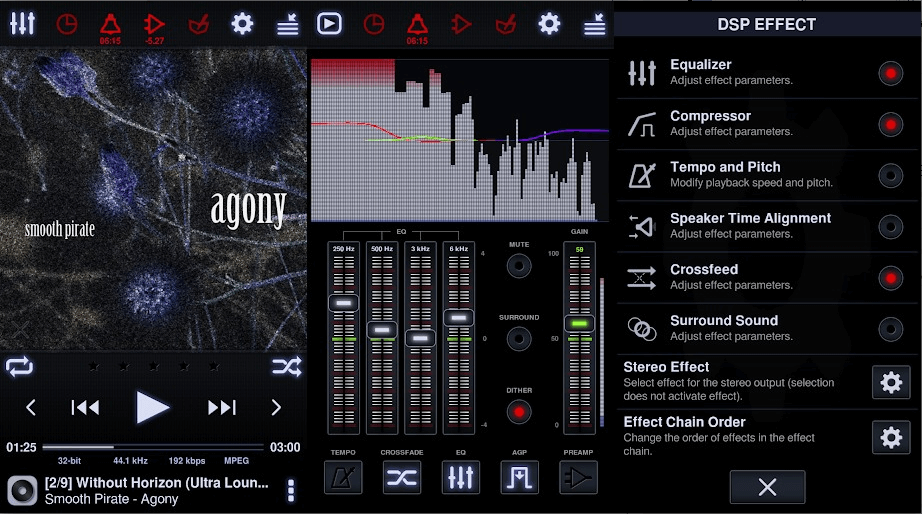
Task: Click the red sleep timer clock in EQ screen
Action: pos(374,24)
